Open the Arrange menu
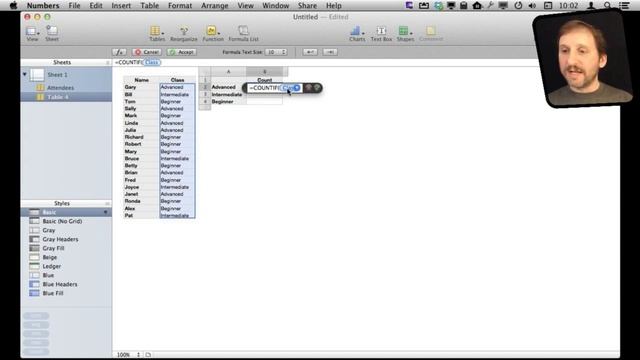 [215, 5]
